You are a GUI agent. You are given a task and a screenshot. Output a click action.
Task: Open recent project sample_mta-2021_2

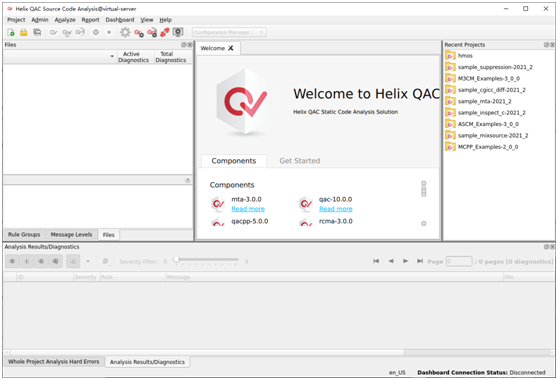tap(484, 101)
